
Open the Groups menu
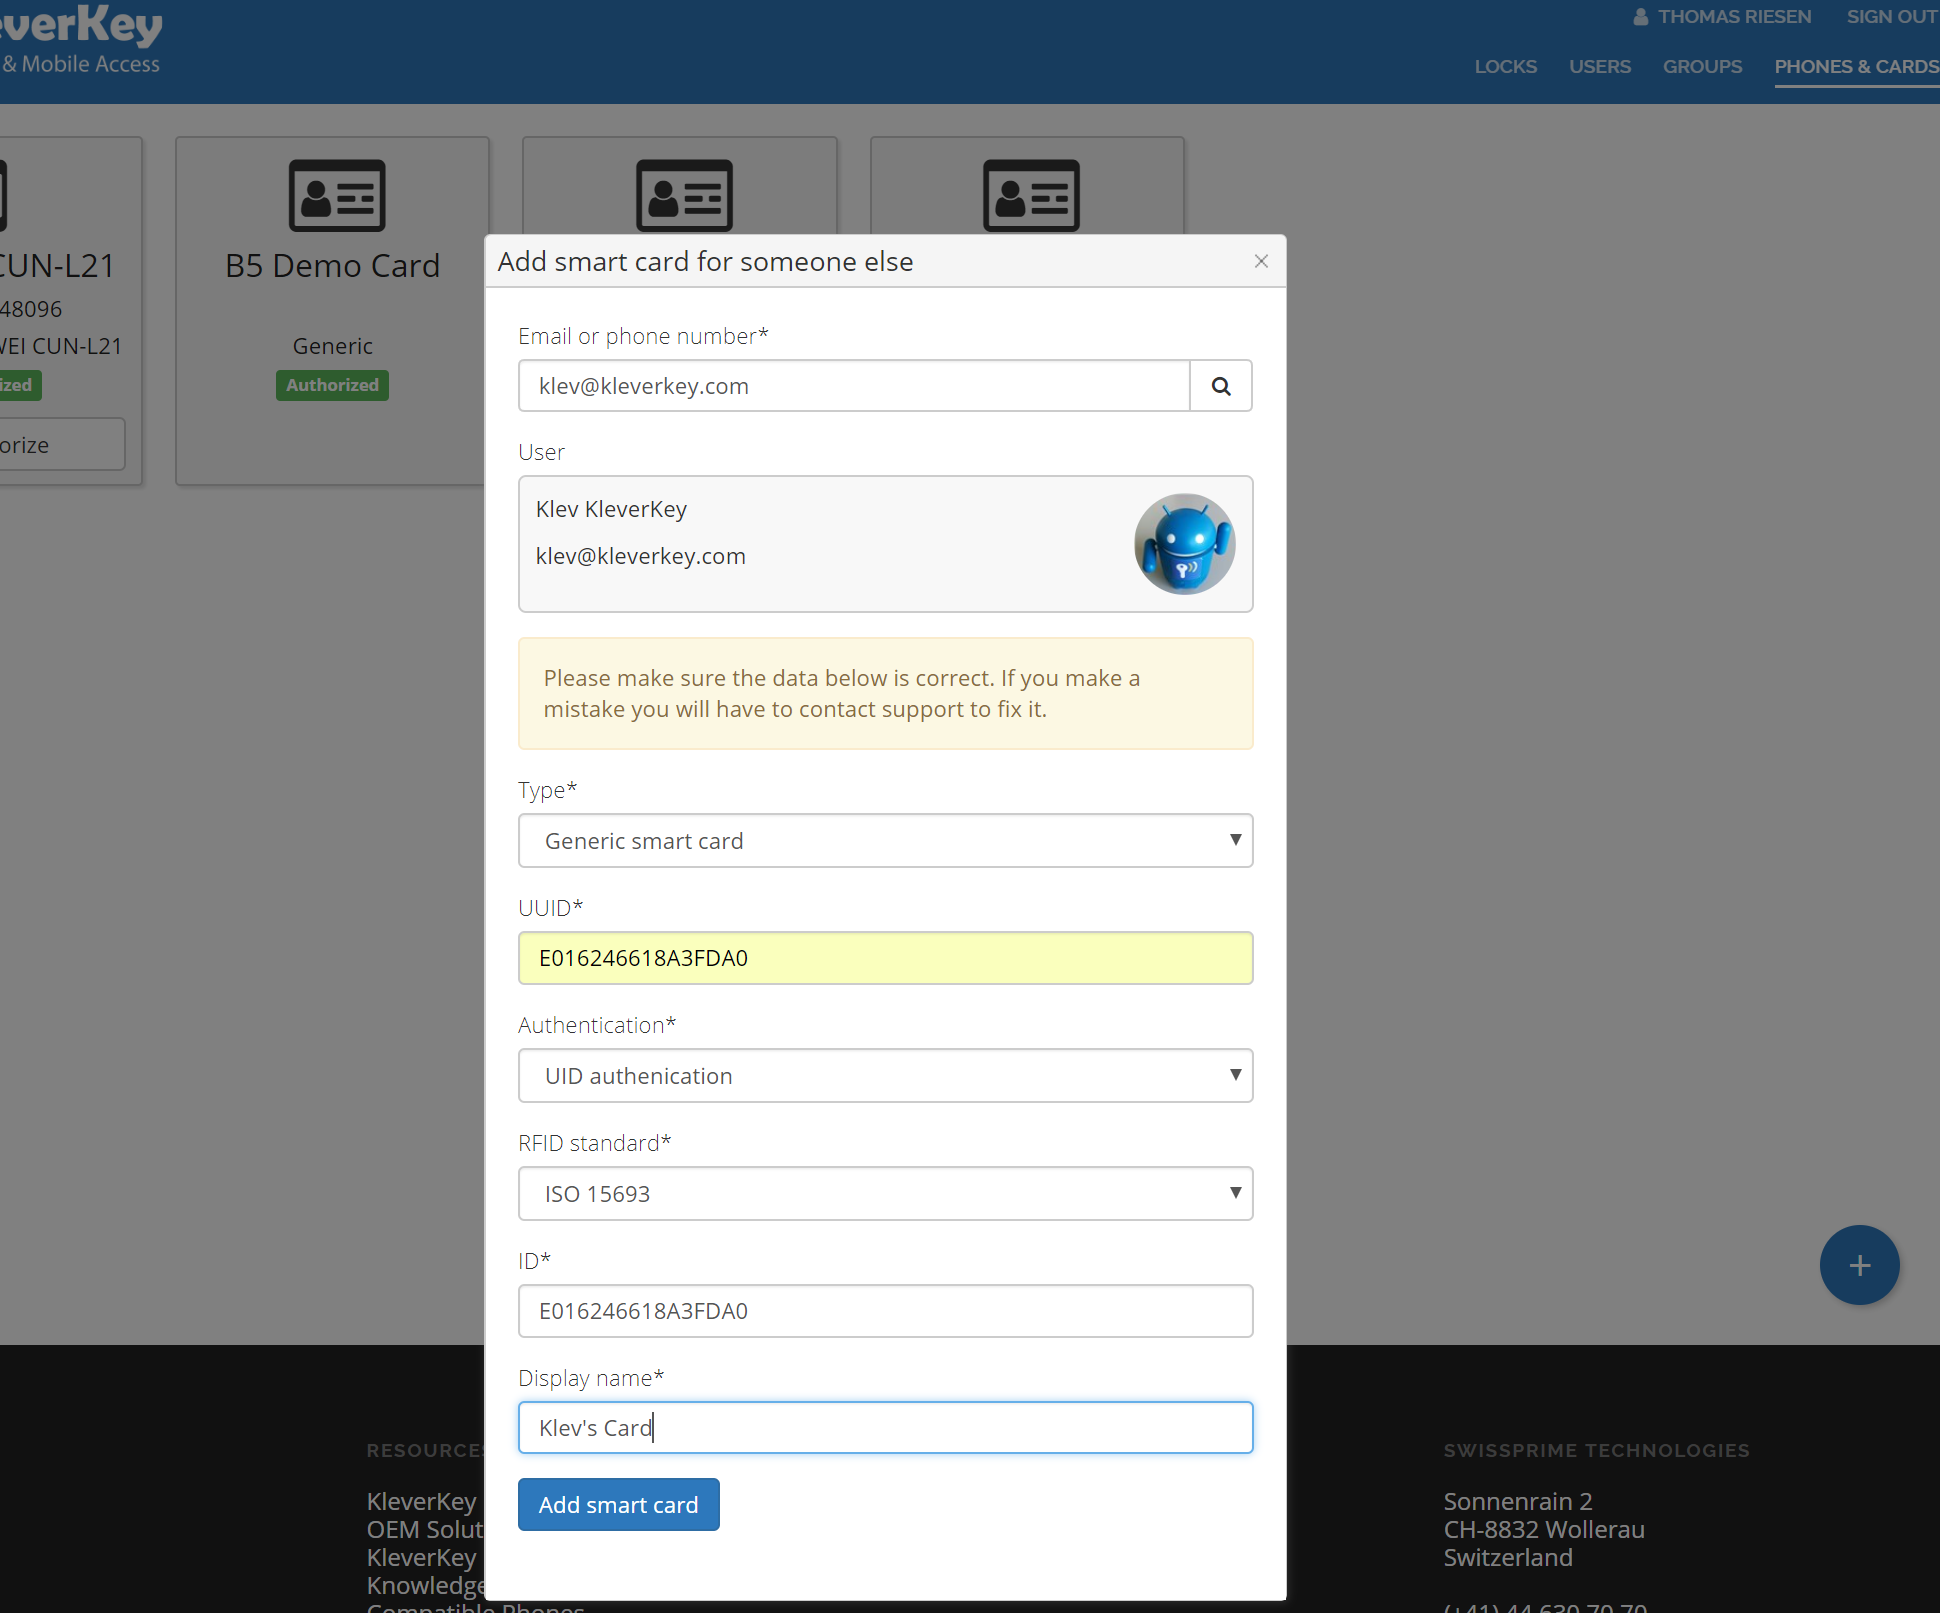1702,67
